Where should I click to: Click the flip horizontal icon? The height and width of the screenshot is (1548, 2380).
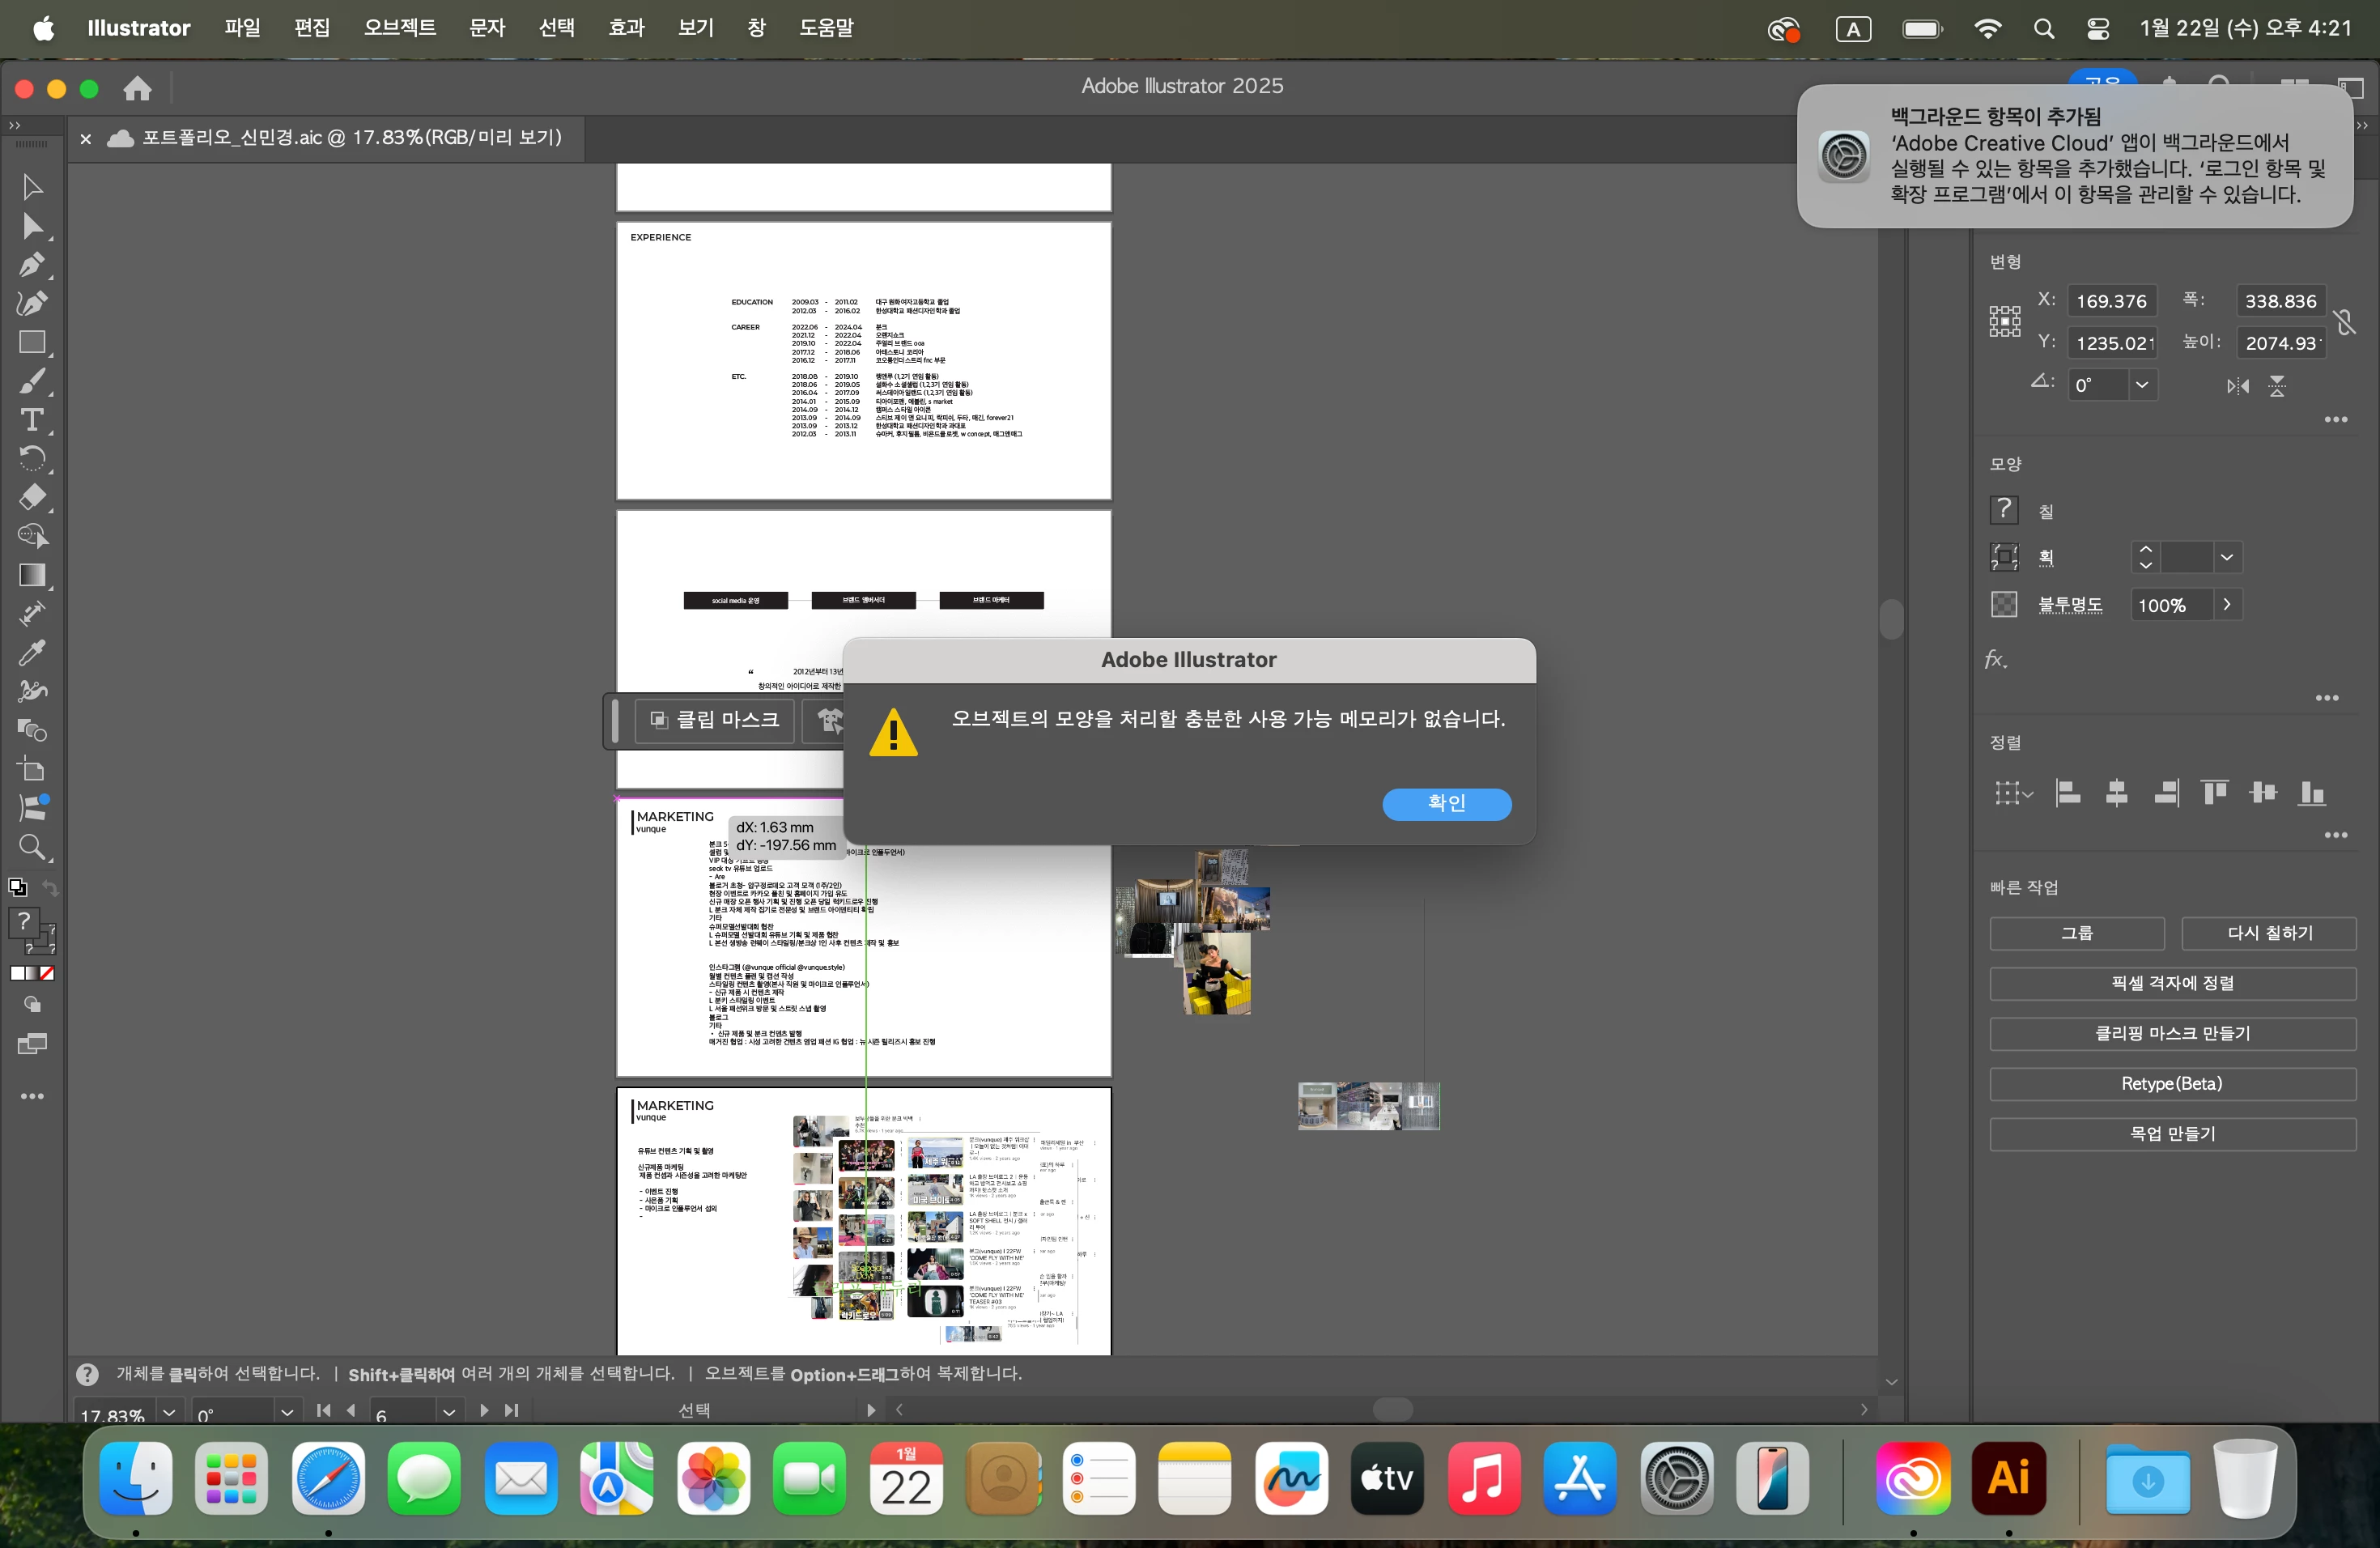coord(2237,386)
